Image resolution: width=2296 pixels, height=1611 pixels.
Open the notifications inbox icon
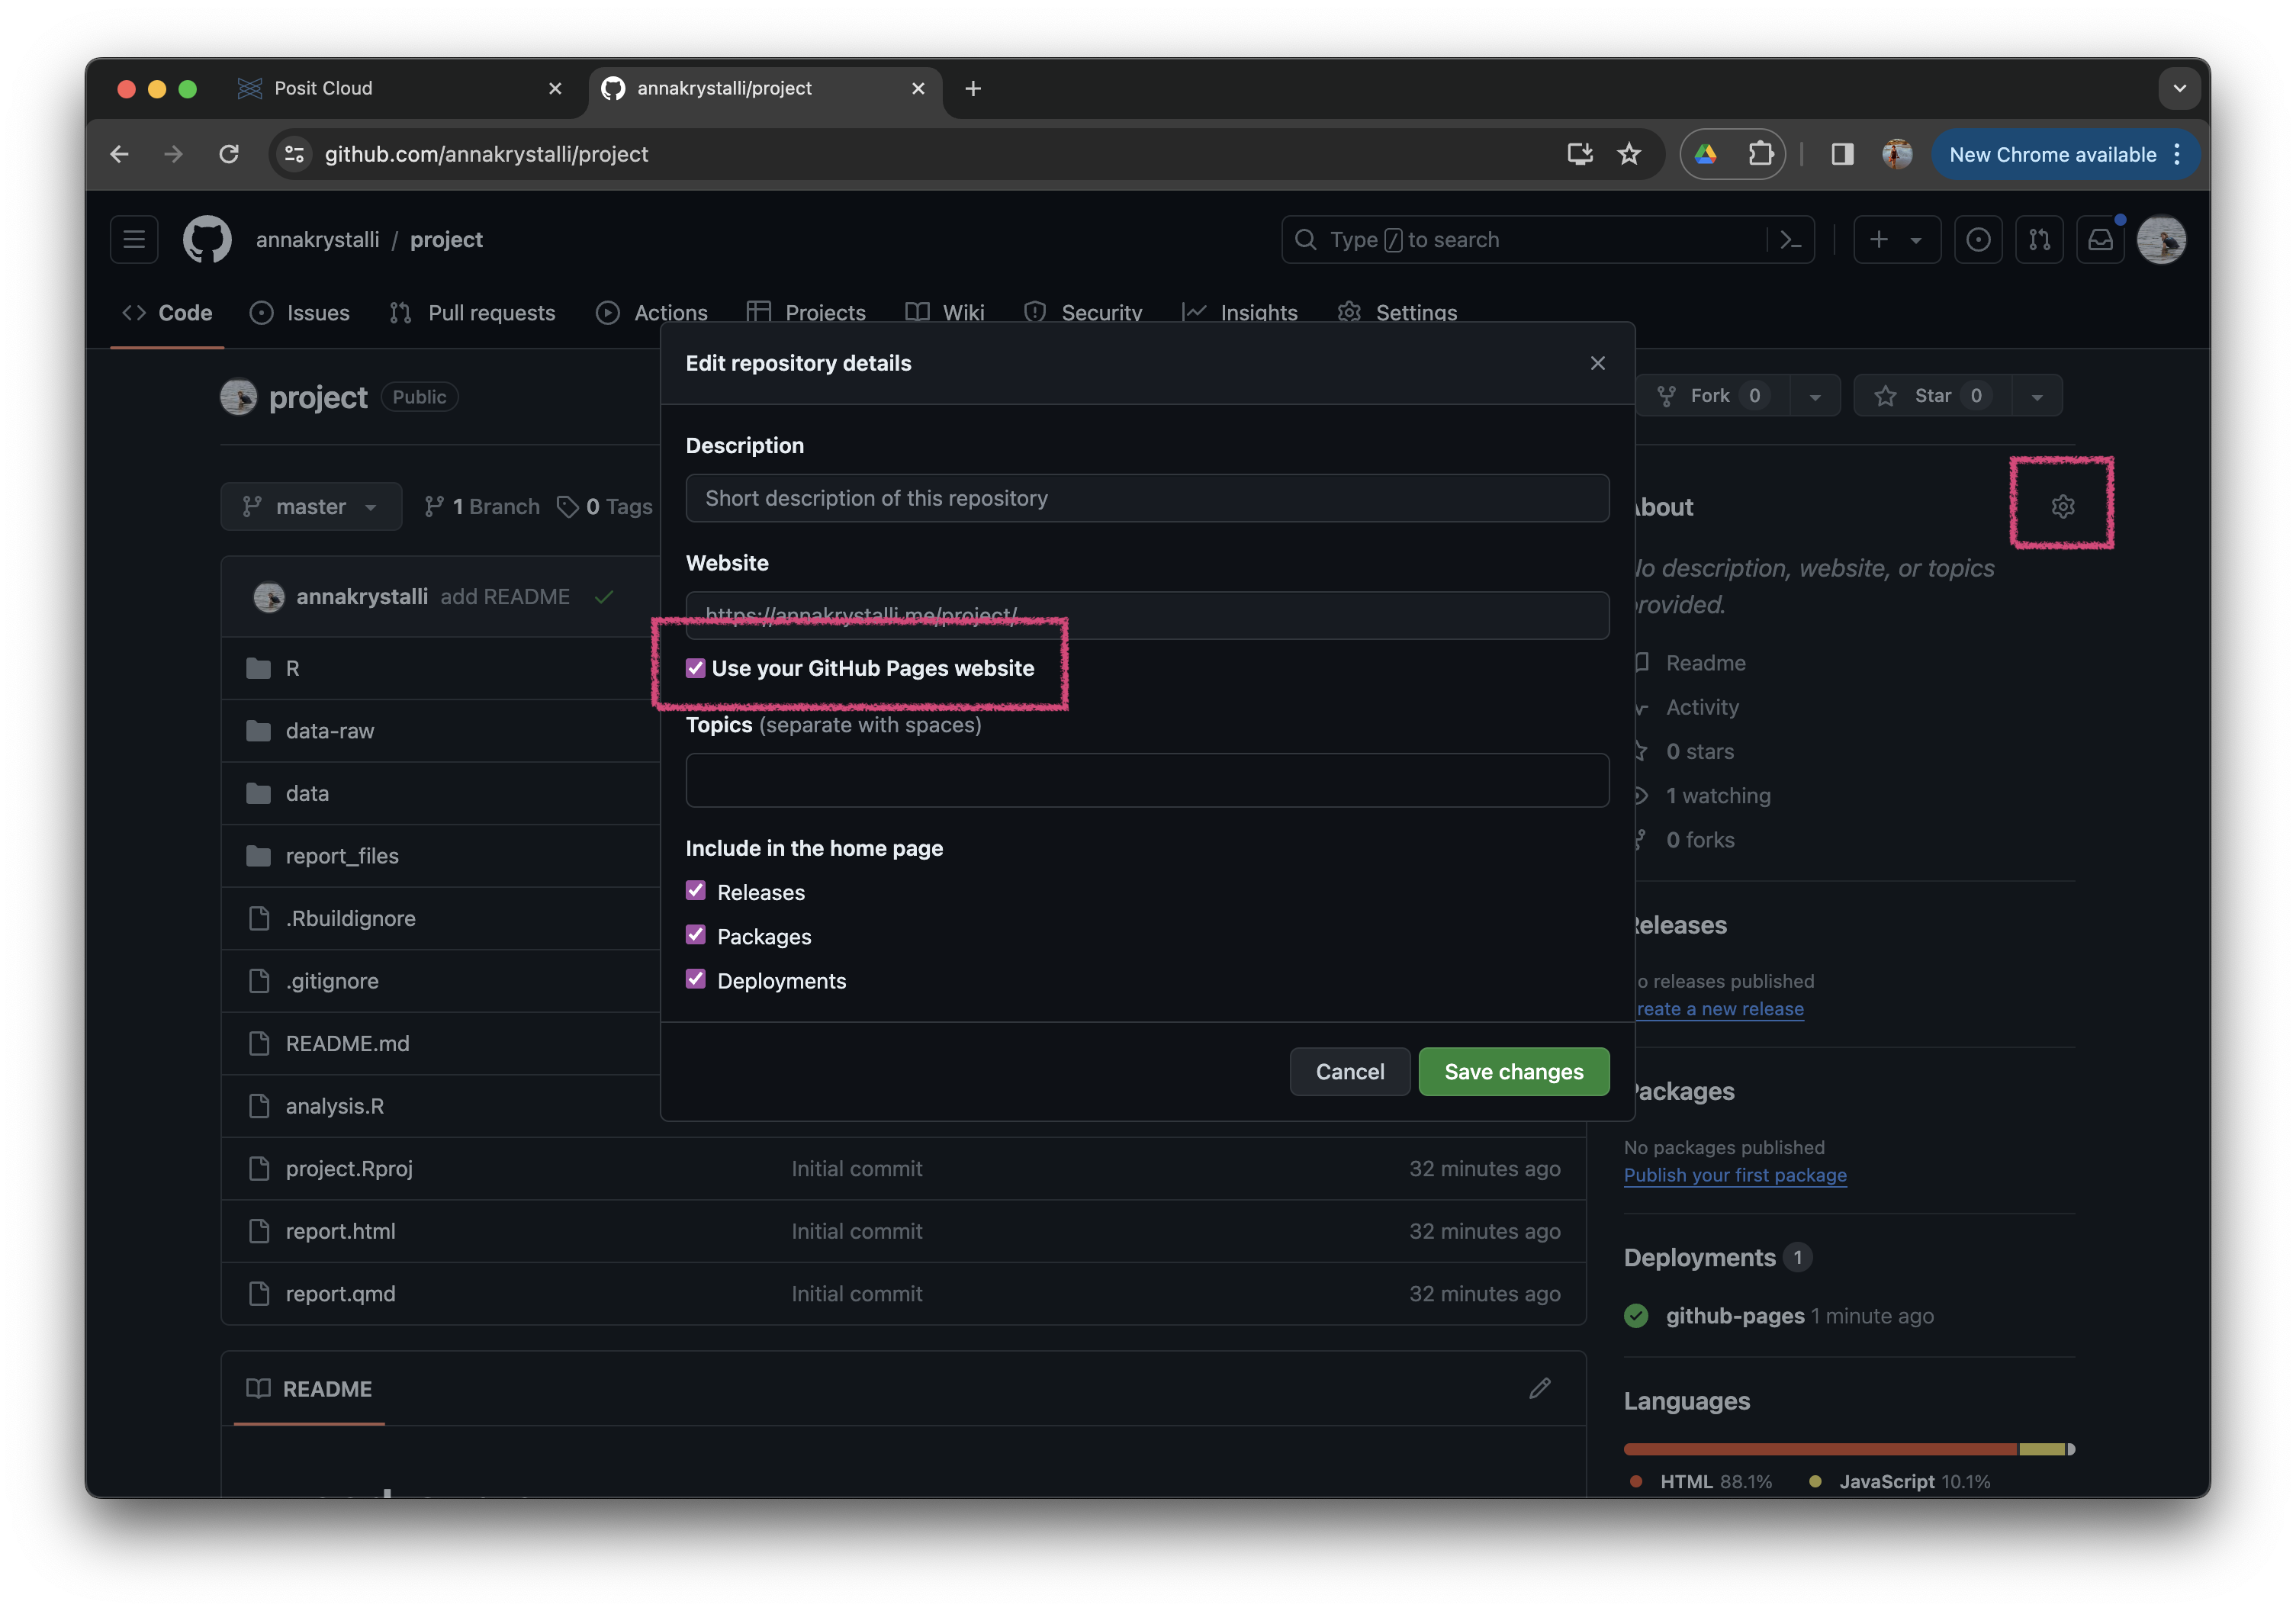coord(2101,240)
